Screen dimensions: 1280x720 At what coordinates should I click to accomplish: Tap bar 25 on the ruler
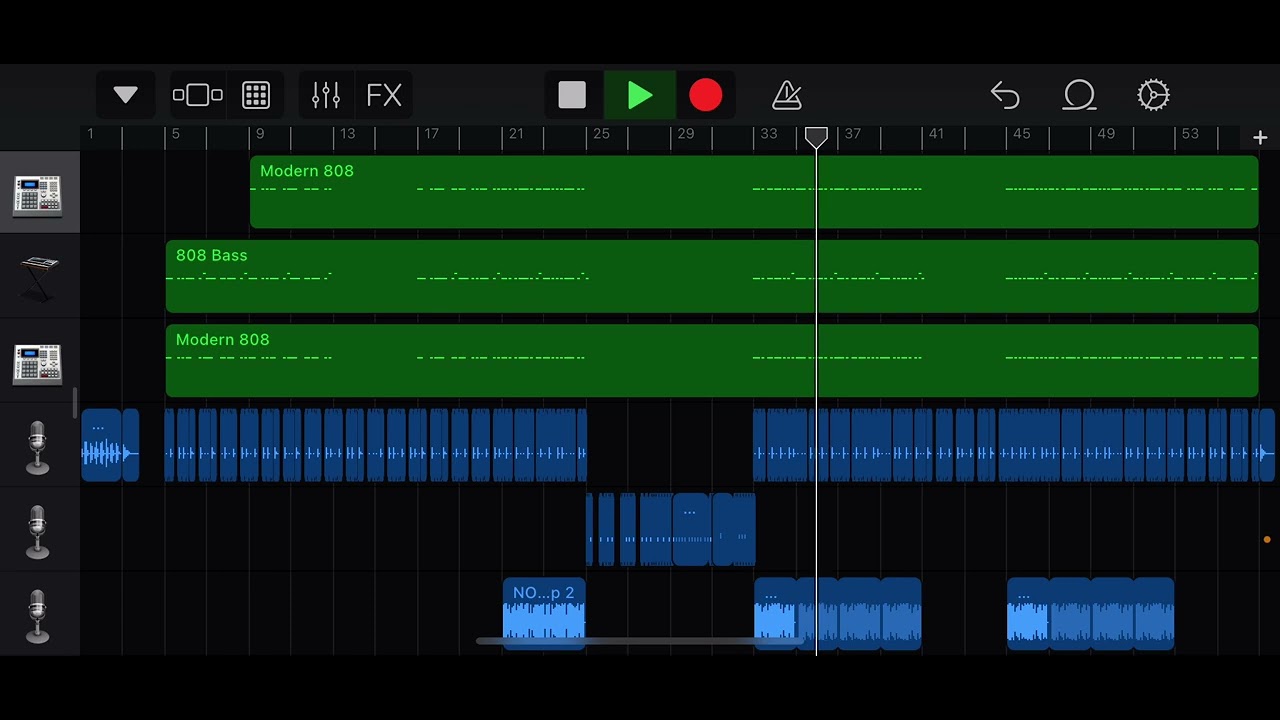tap(601, 134)
